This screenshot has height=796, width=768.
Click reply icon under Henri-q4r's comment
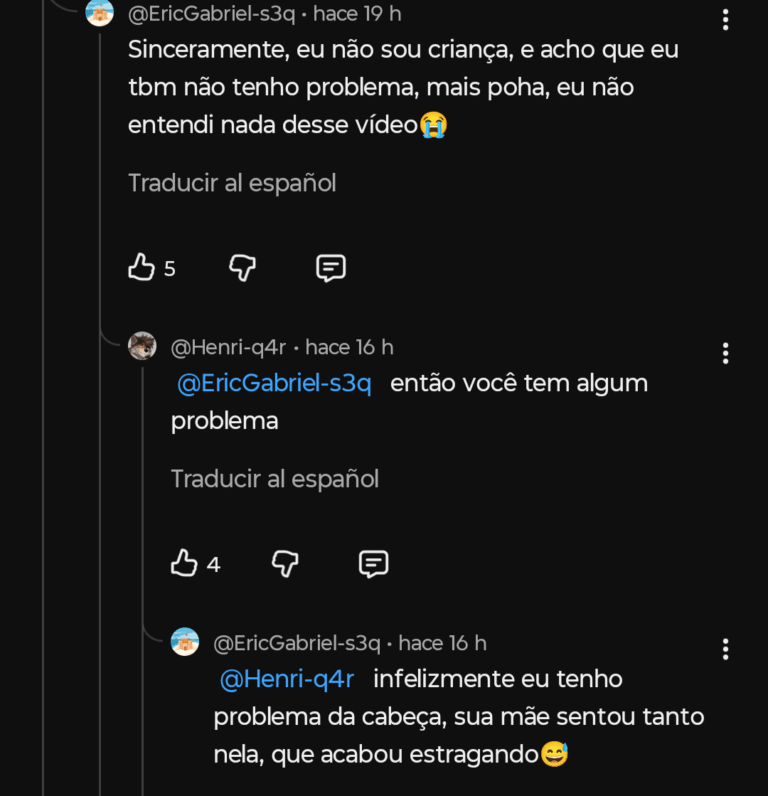(373, 564)
